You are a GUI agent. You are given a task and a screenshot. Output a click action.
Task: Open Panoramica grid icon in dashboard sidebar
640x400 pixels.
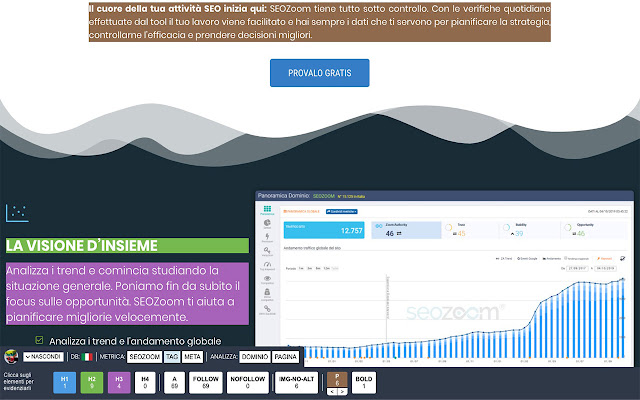point(267,210)
